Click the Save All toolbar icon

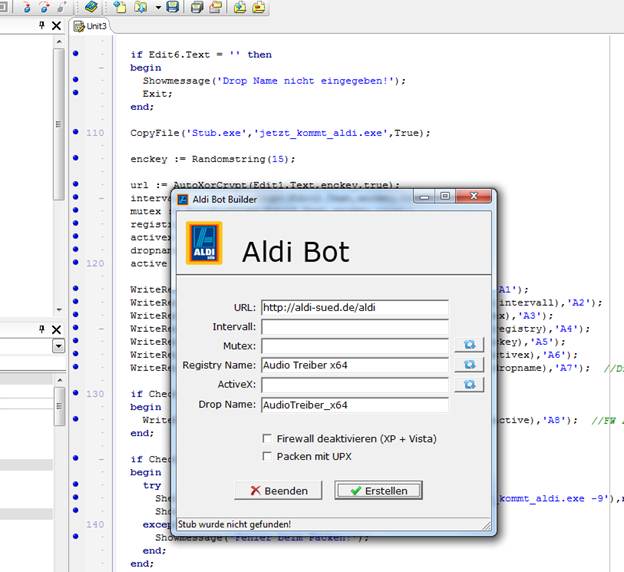tap(197, 7)
